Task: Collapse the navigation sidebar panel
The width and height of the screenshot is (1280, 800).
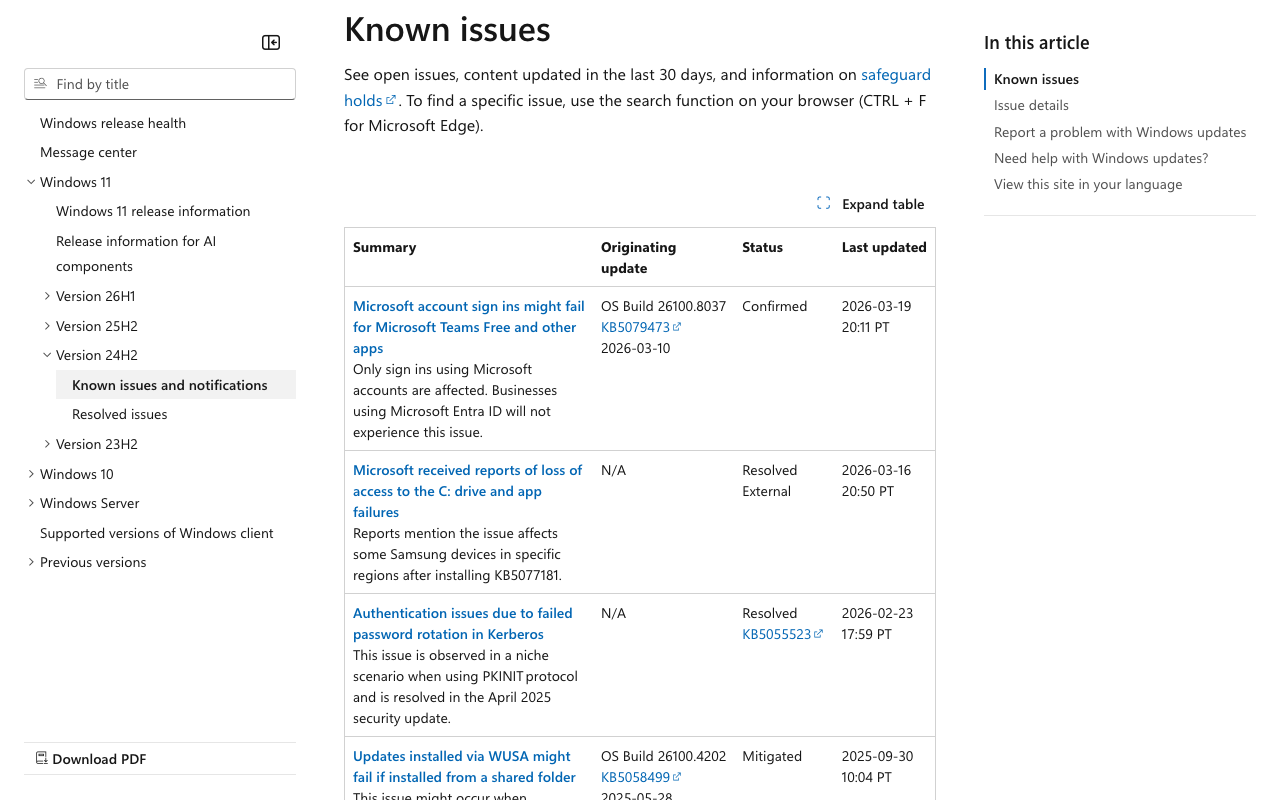Action: [x=270, y=42]
